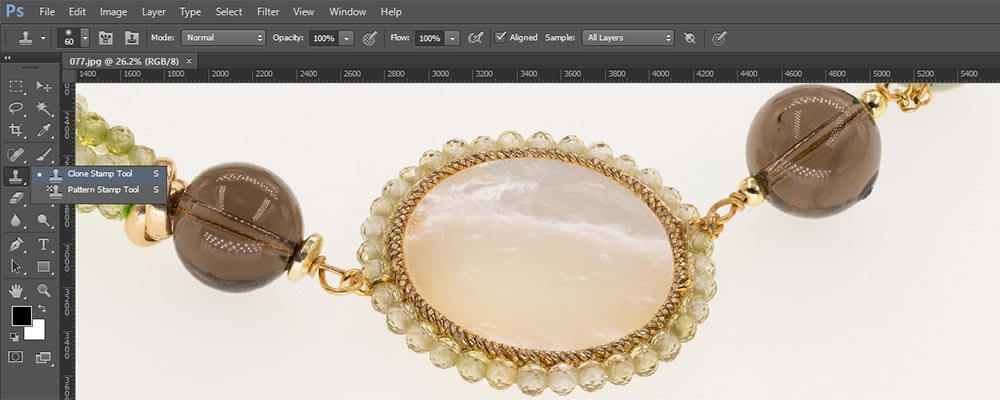Viewport: 1000px width, 400px height.
Task: Select the Rectangle shape tool
Action: (43, 267)
